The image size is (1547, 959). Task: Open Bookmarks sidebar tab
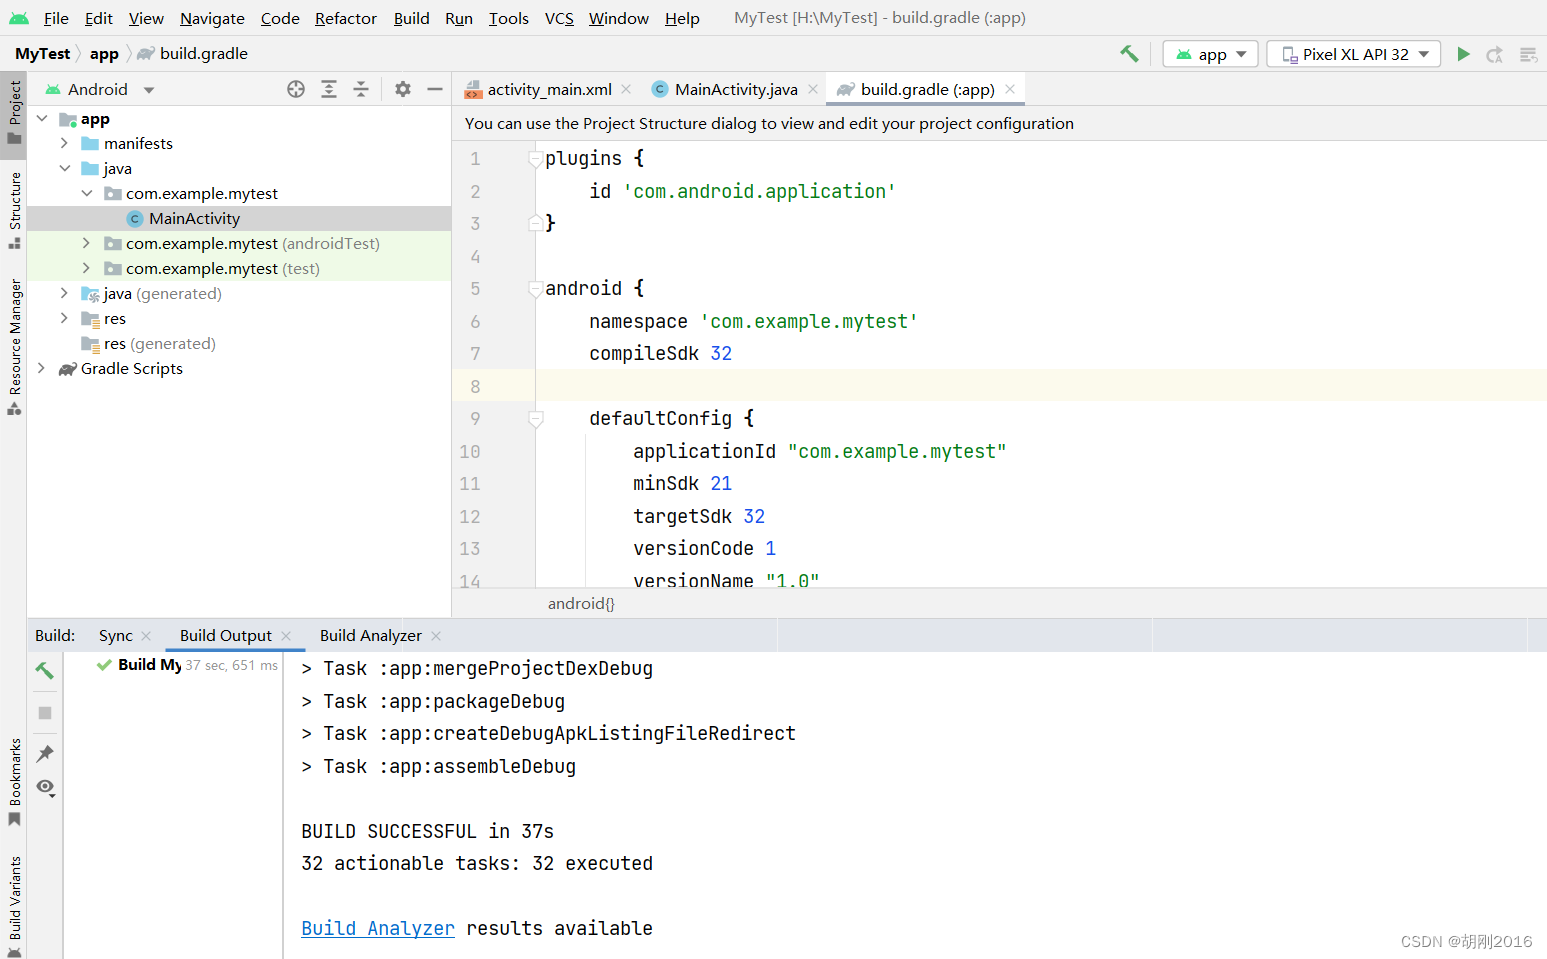click(x=14, y=783)
